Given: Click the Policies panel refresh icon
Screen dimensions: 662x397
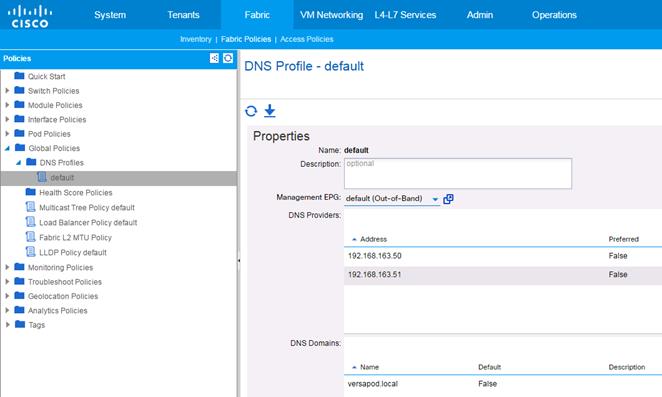Looking at the screenshot, I should point(228,58).
